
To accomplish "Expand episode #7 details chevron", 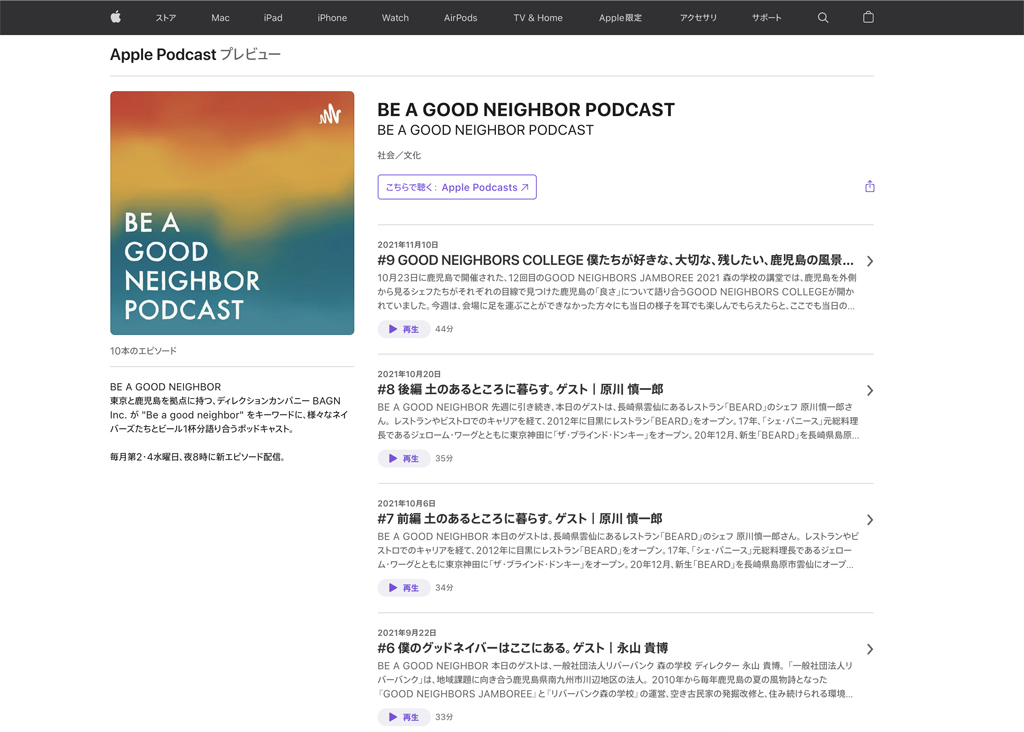I will point(869,520).
